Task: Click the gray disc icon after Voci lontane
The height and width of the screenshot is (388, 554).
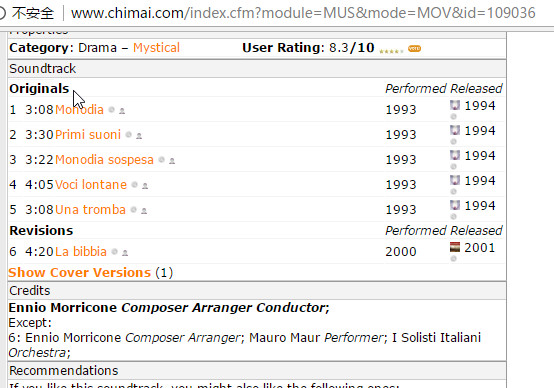Action: click(134, 184)
